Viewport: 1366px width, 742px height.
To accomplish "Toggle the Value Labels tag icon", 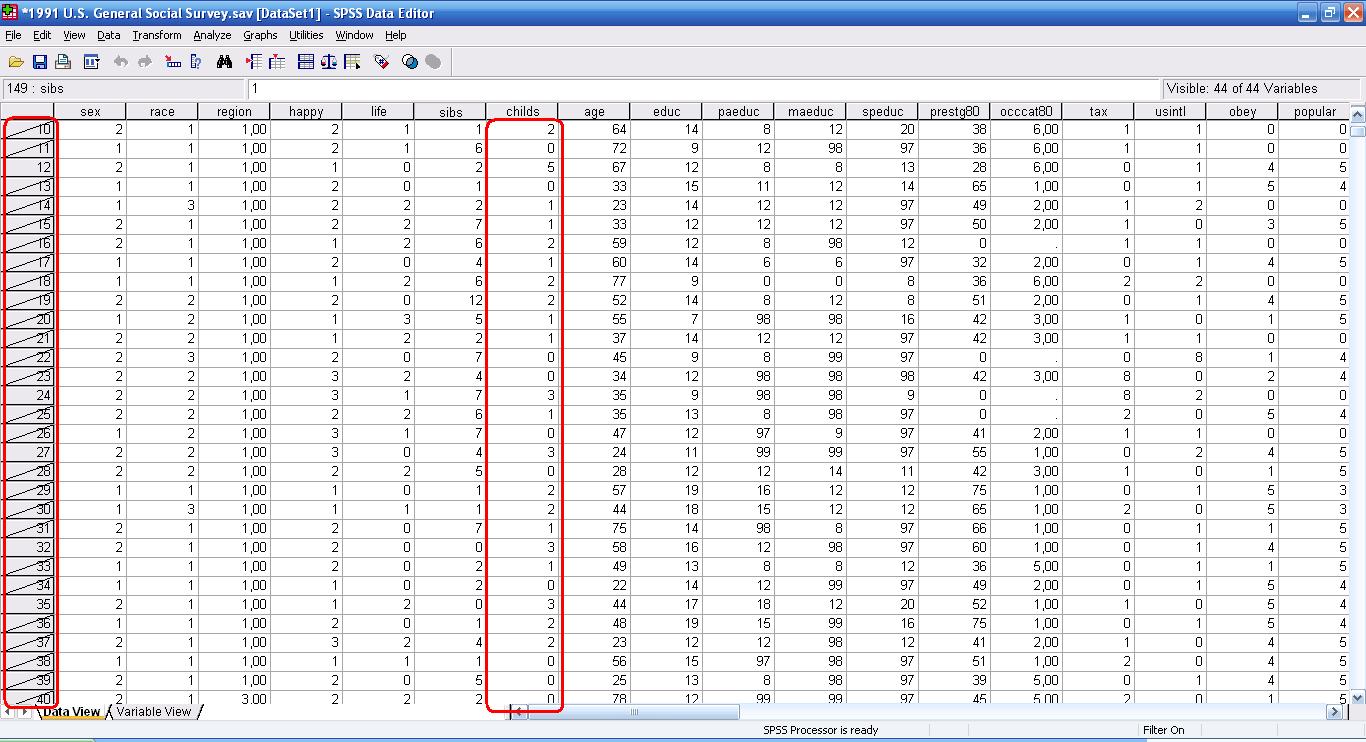I will point(381,62).
